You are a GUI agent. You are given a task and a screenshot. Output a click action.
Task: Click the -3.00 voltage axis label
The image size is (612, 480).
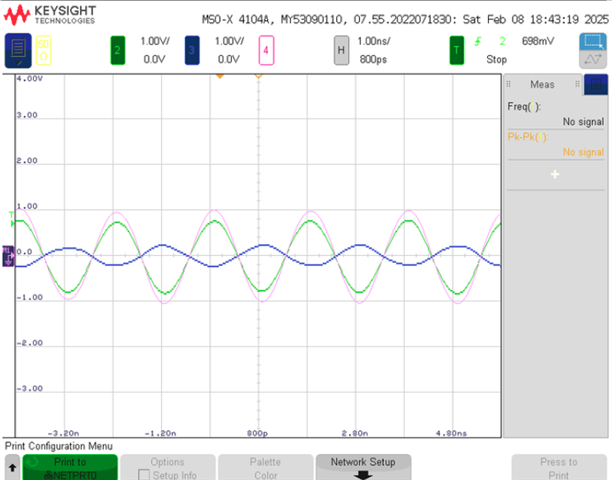[x=30, y=388]
